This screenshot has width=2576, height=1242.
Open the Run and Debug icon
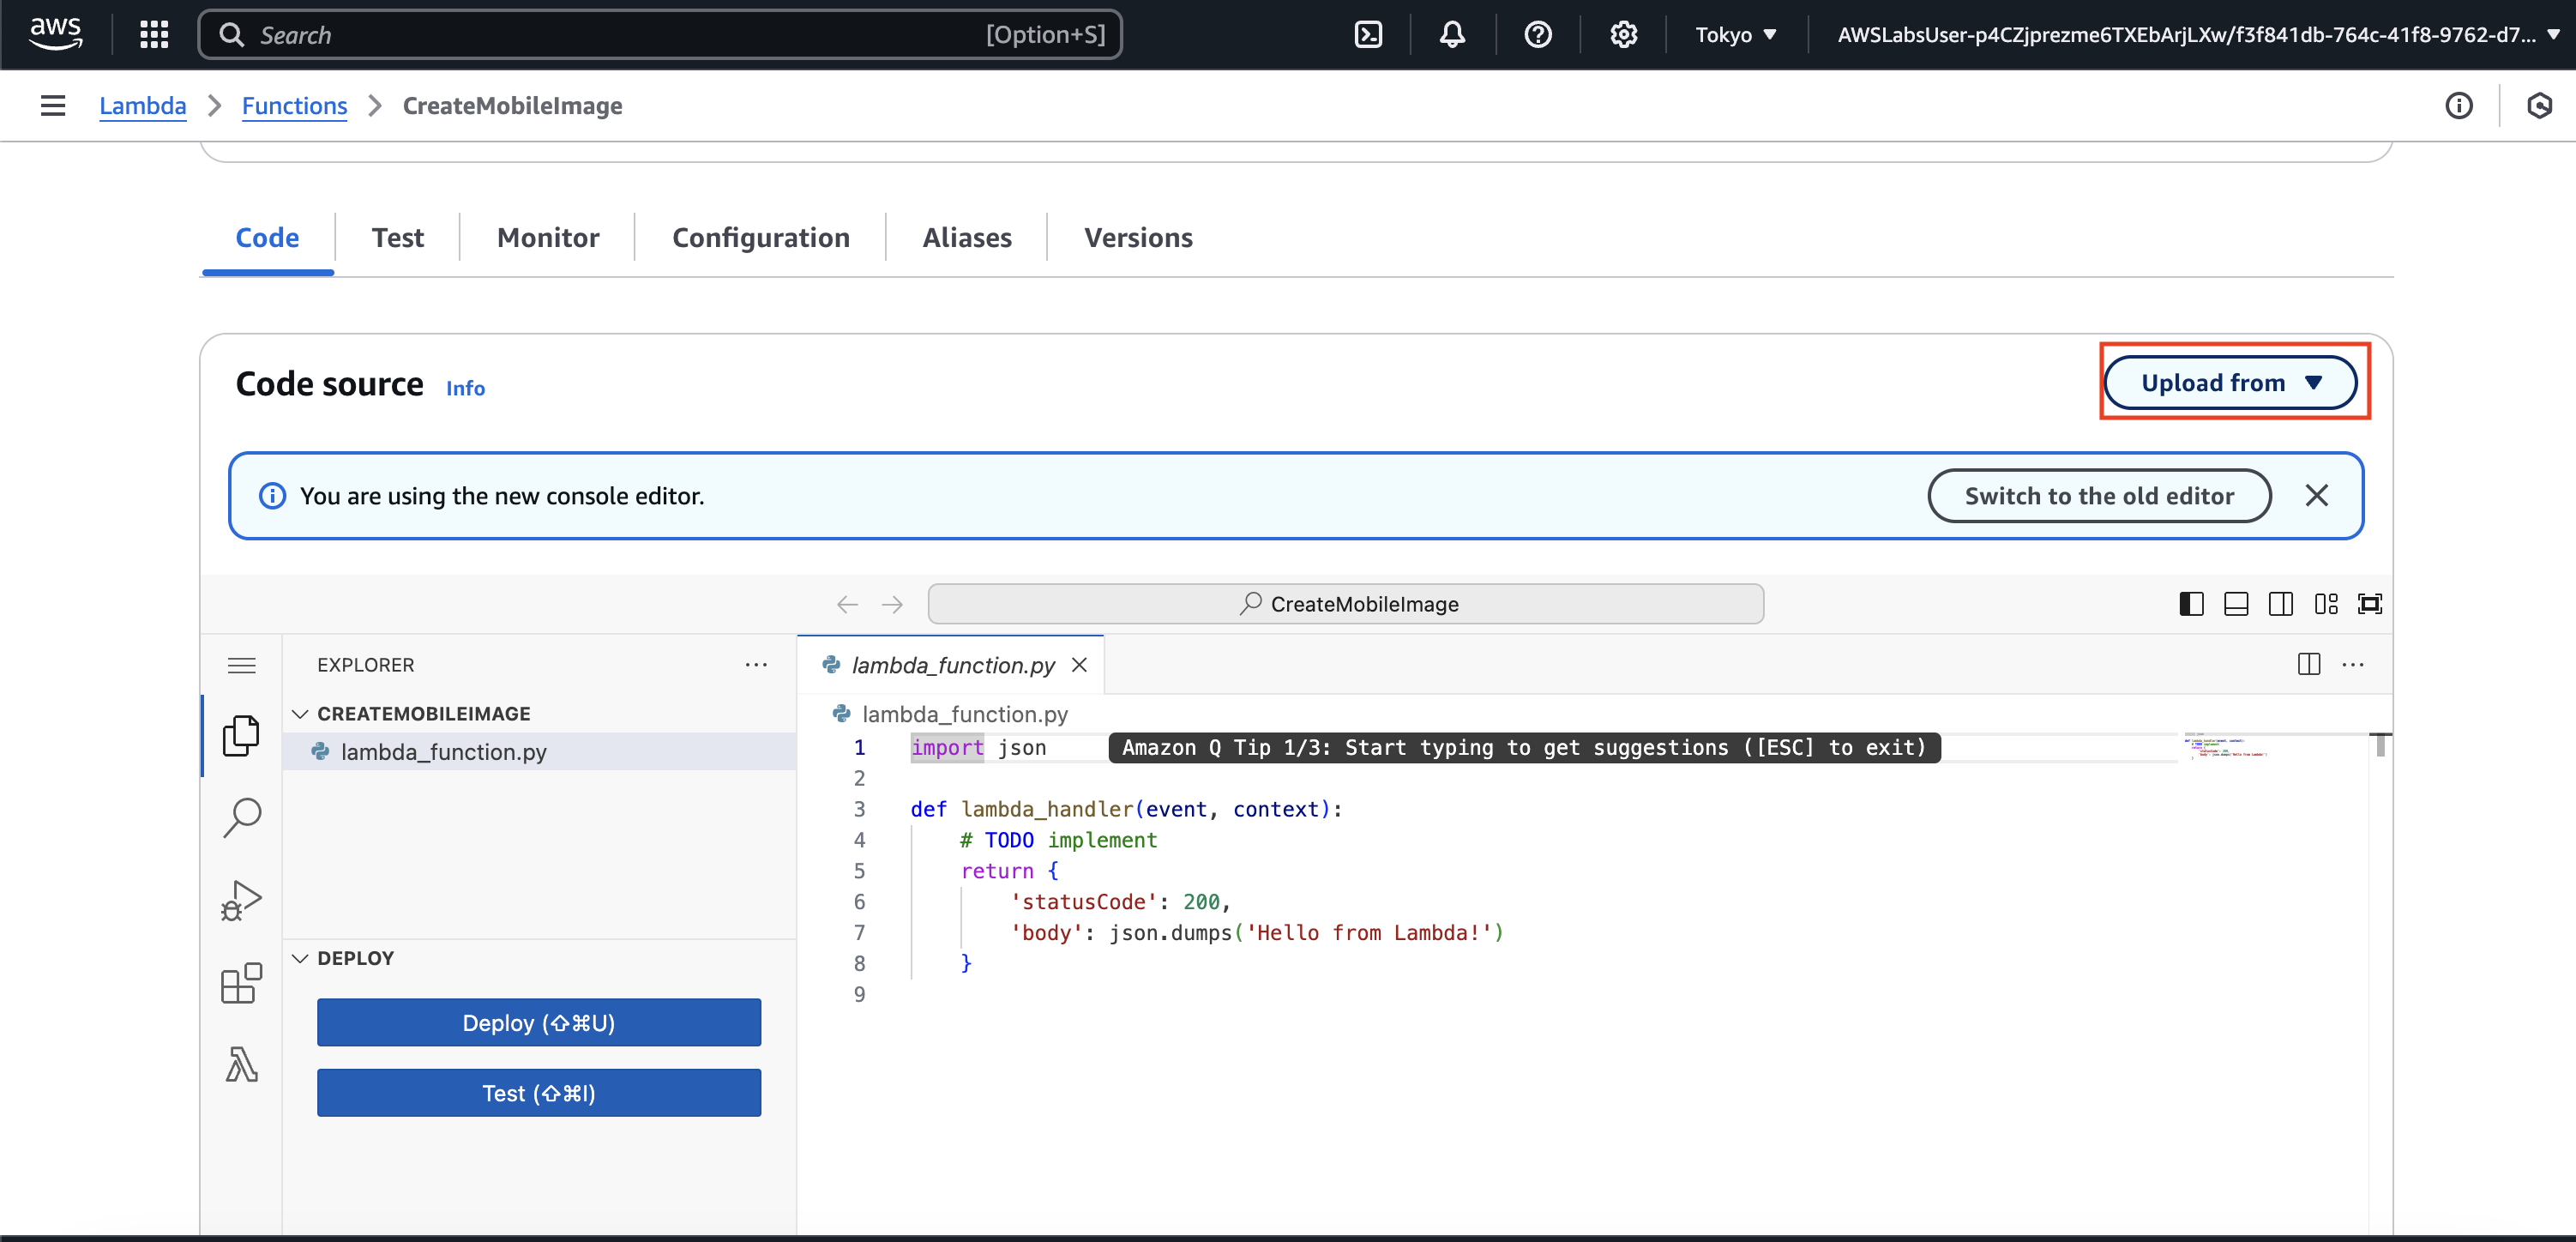point(241,900)
